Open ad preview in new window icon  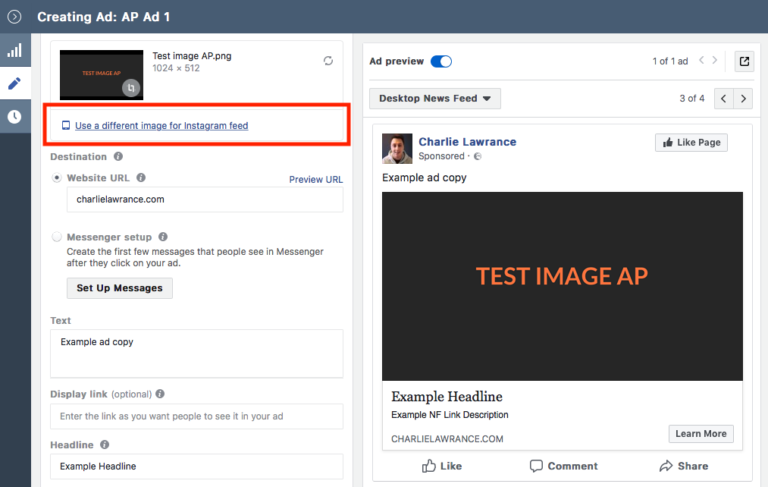pyautogui.click(x=744, y=61)
